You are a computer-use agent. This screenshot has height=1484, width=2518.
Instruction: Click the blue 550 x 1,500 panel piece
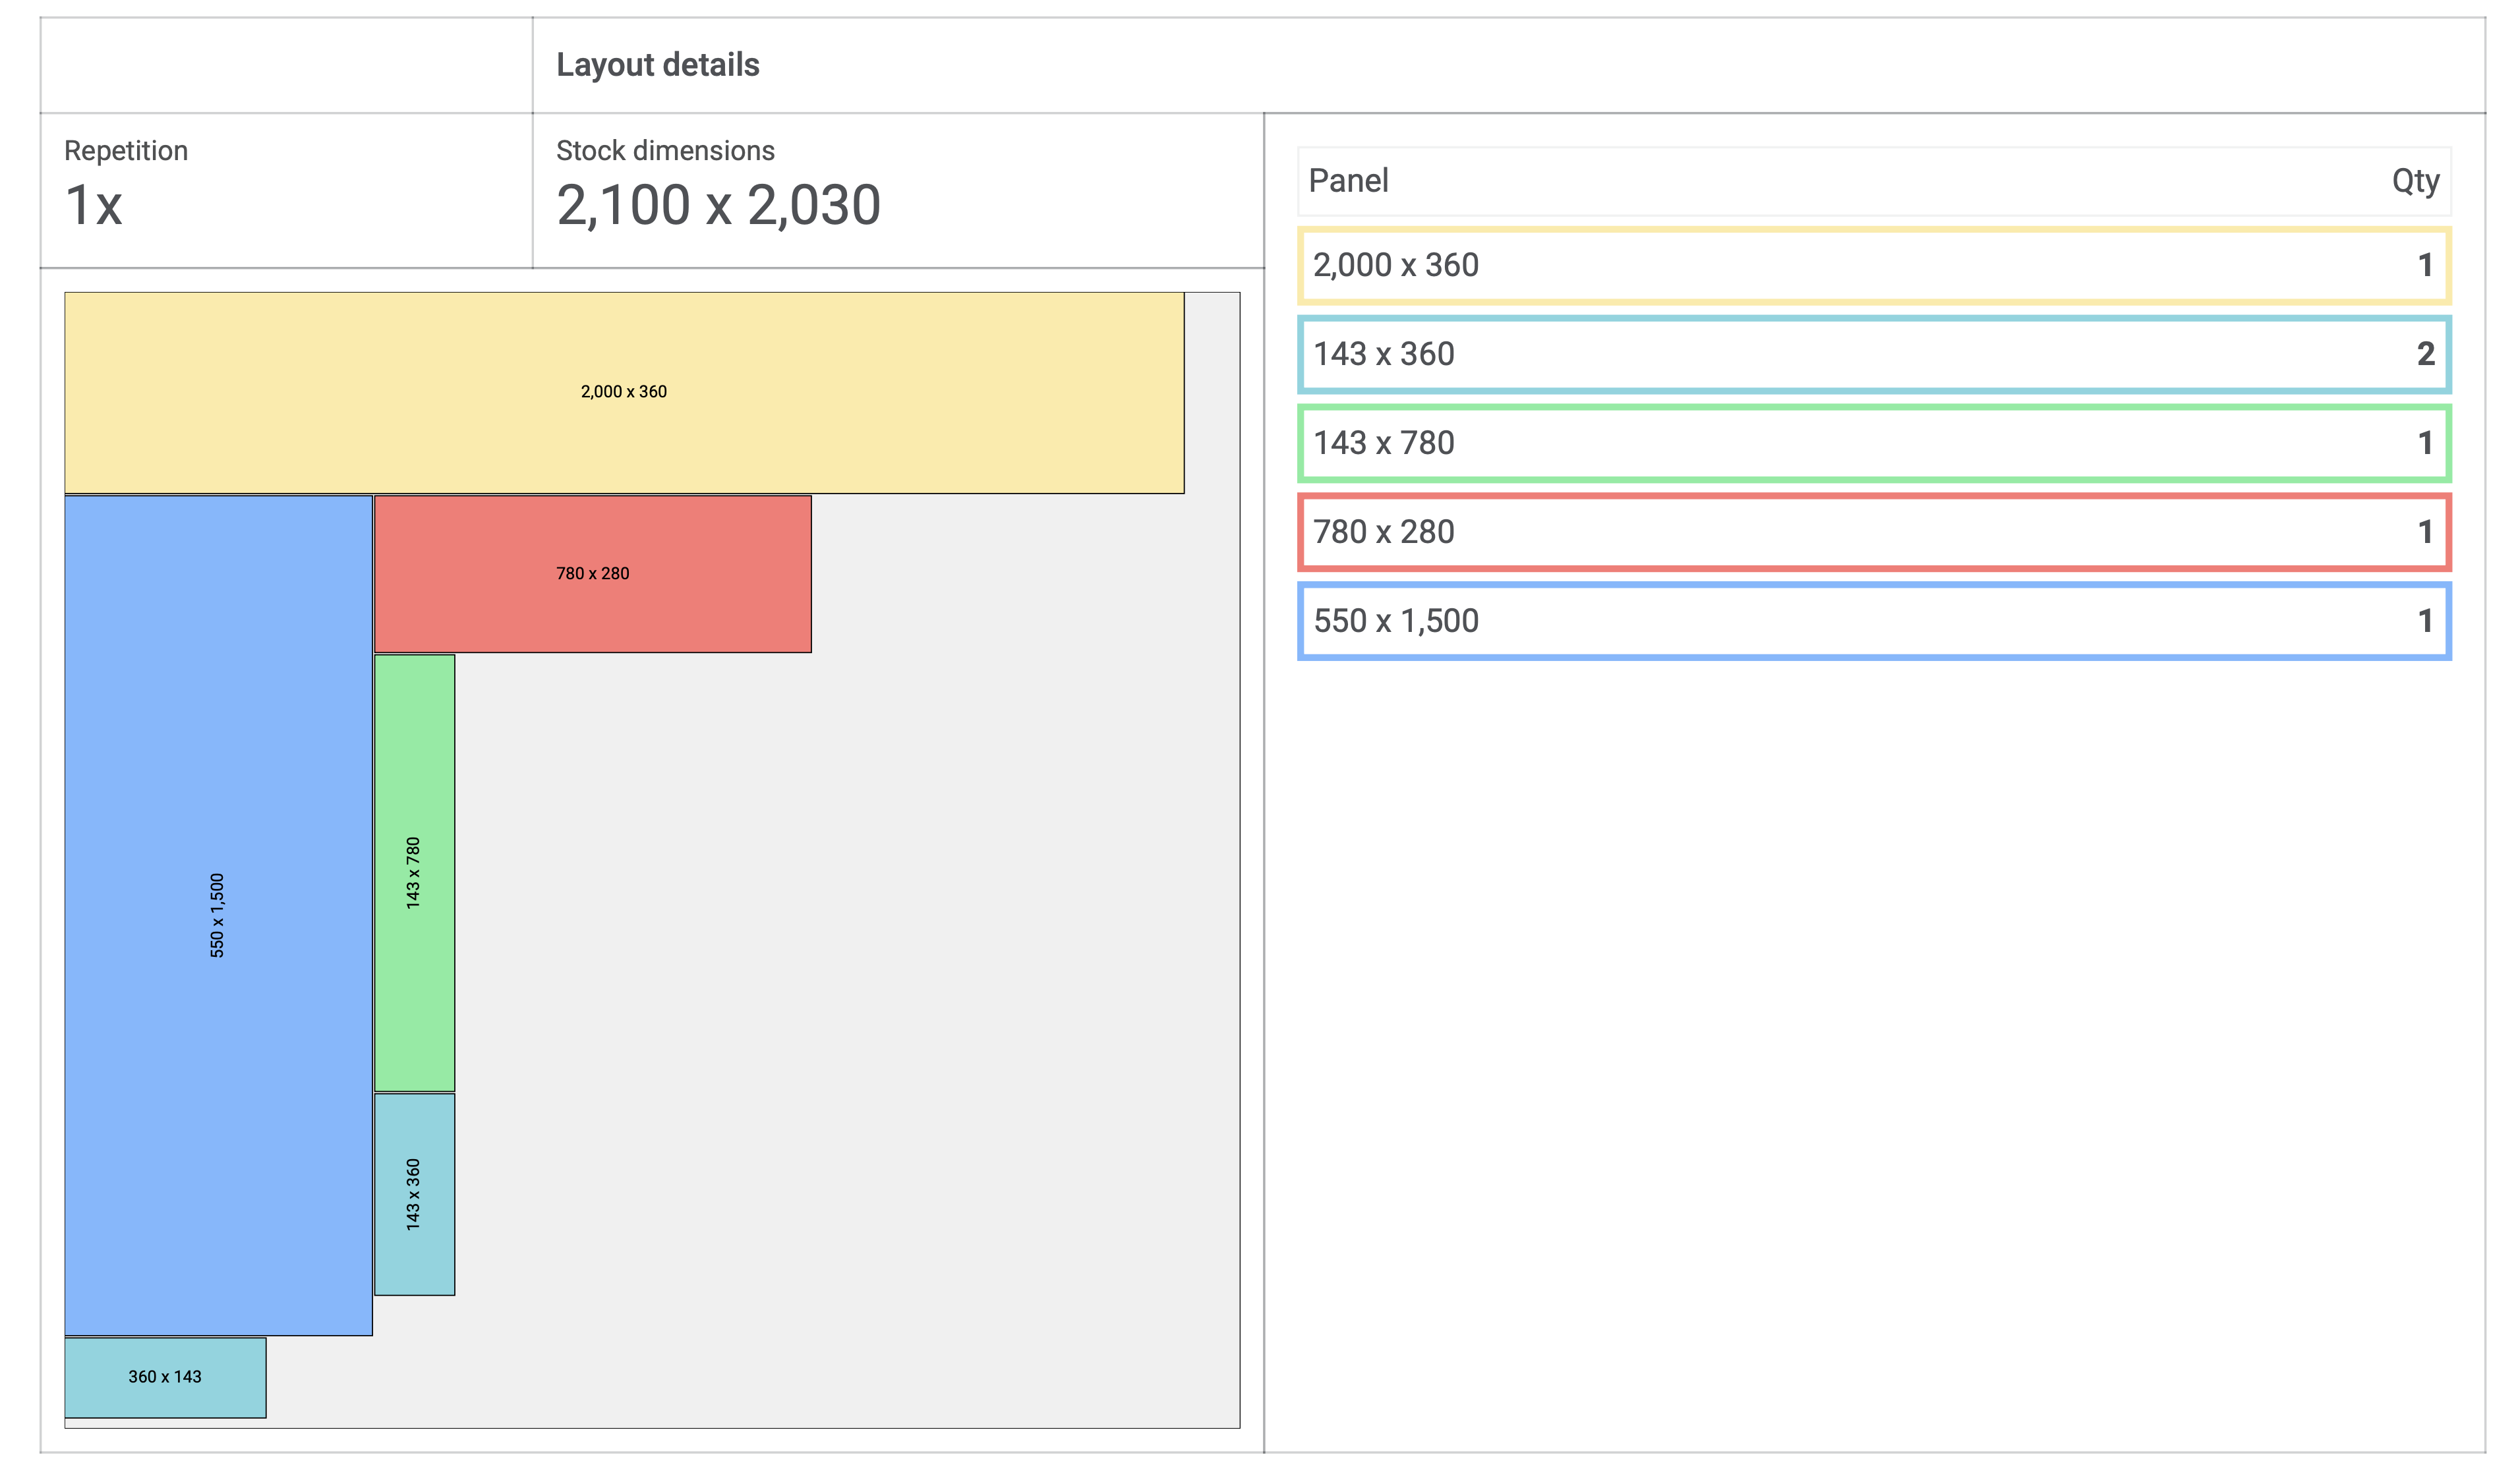point(218,915)
